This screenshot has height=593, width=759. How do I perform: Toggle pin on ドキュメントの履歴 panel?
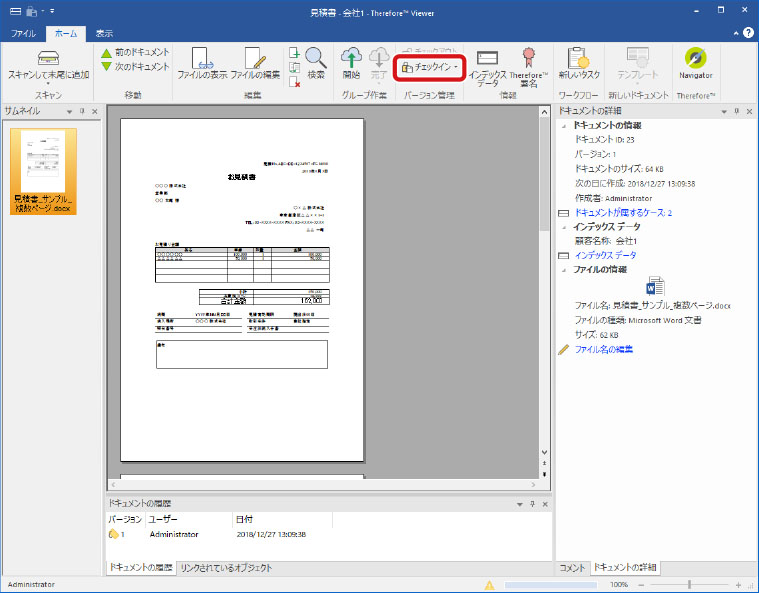532,505
